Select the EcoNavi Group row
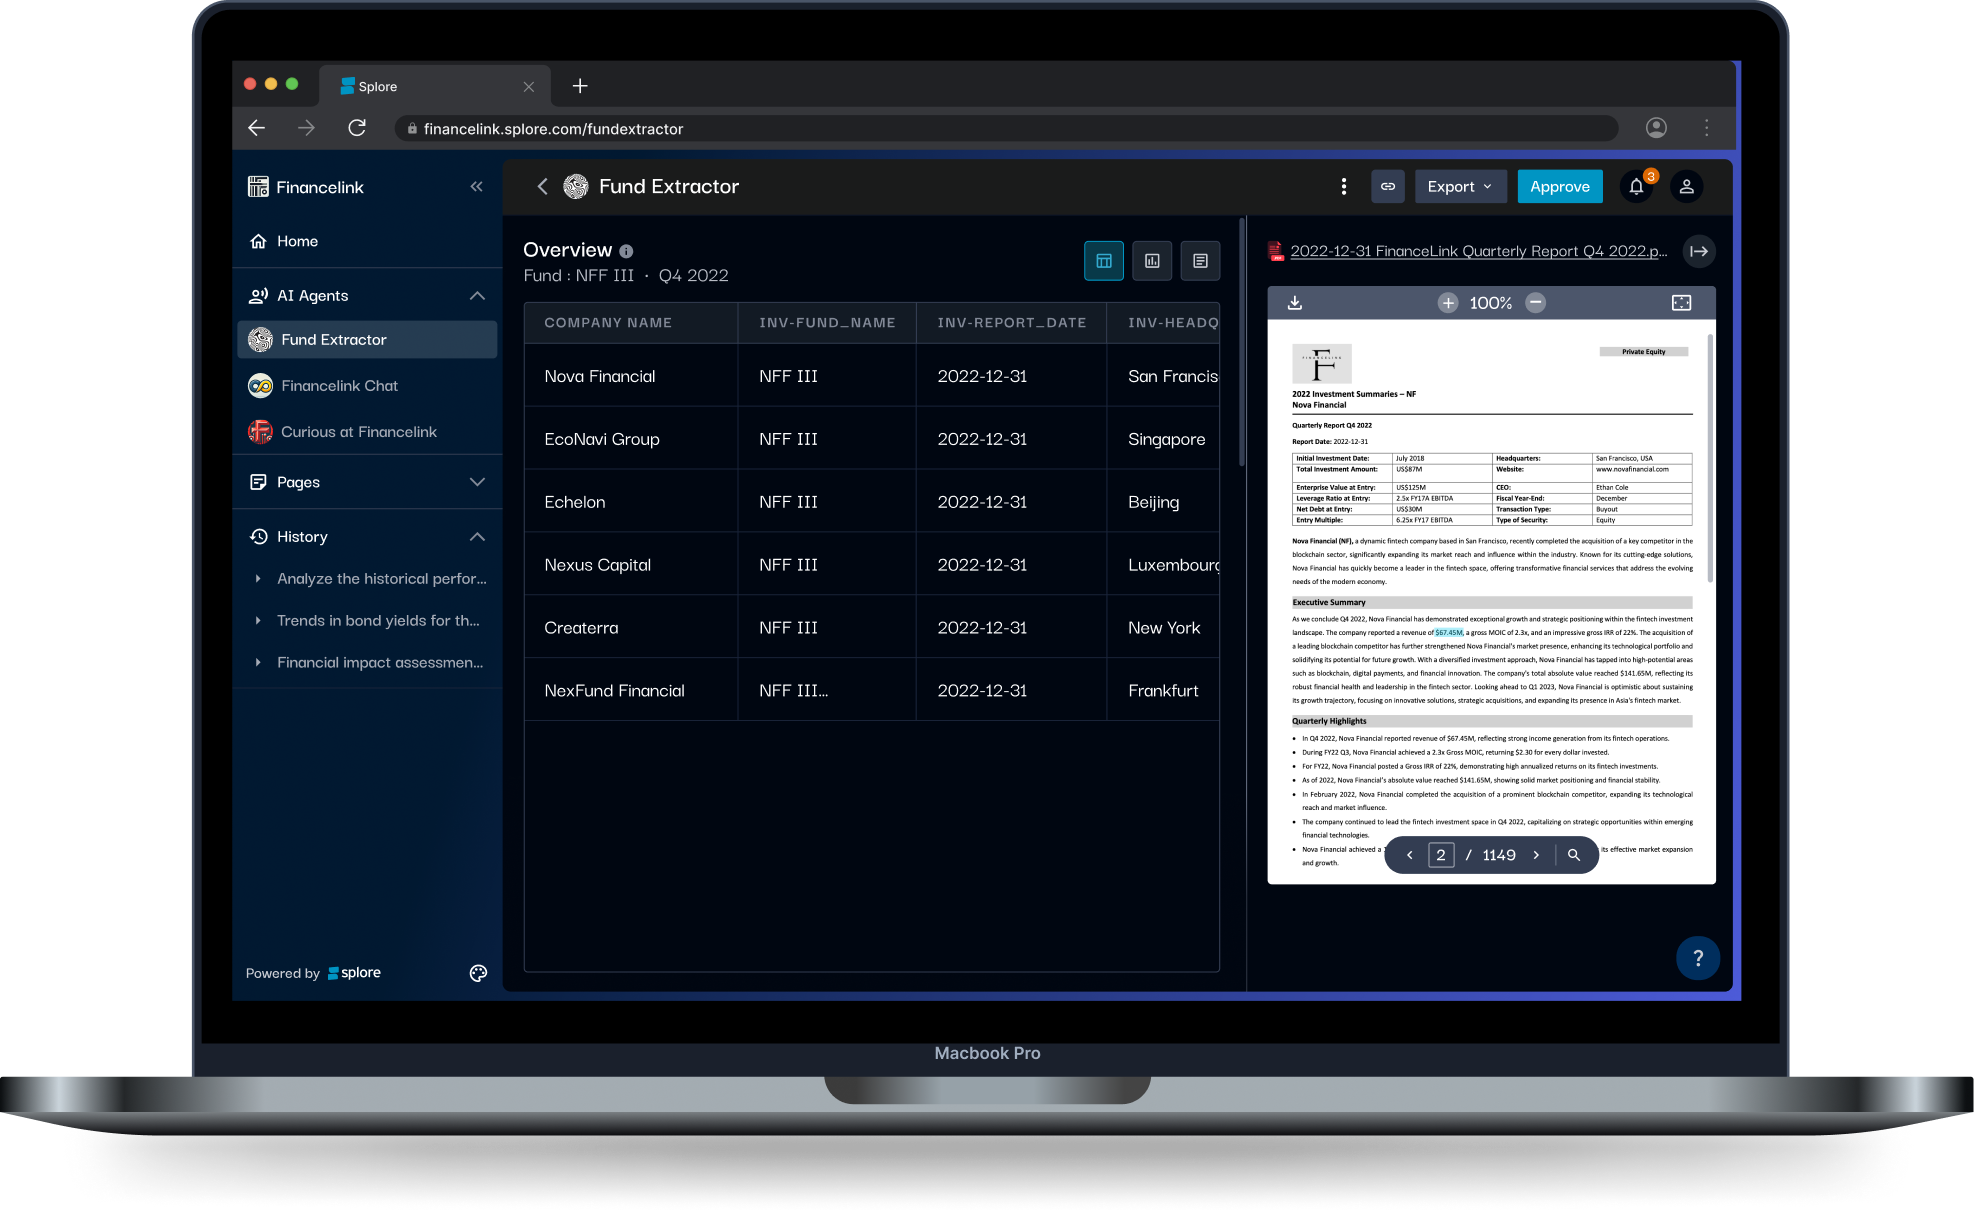The image size is (1974, 1214). (871, 439)
